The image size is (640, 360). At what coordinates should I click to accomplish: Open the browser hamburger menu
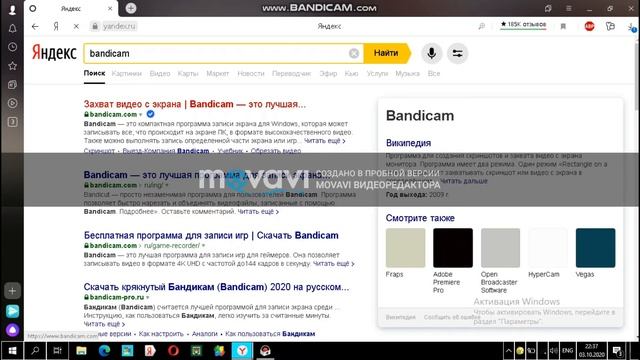pos(569,8)
